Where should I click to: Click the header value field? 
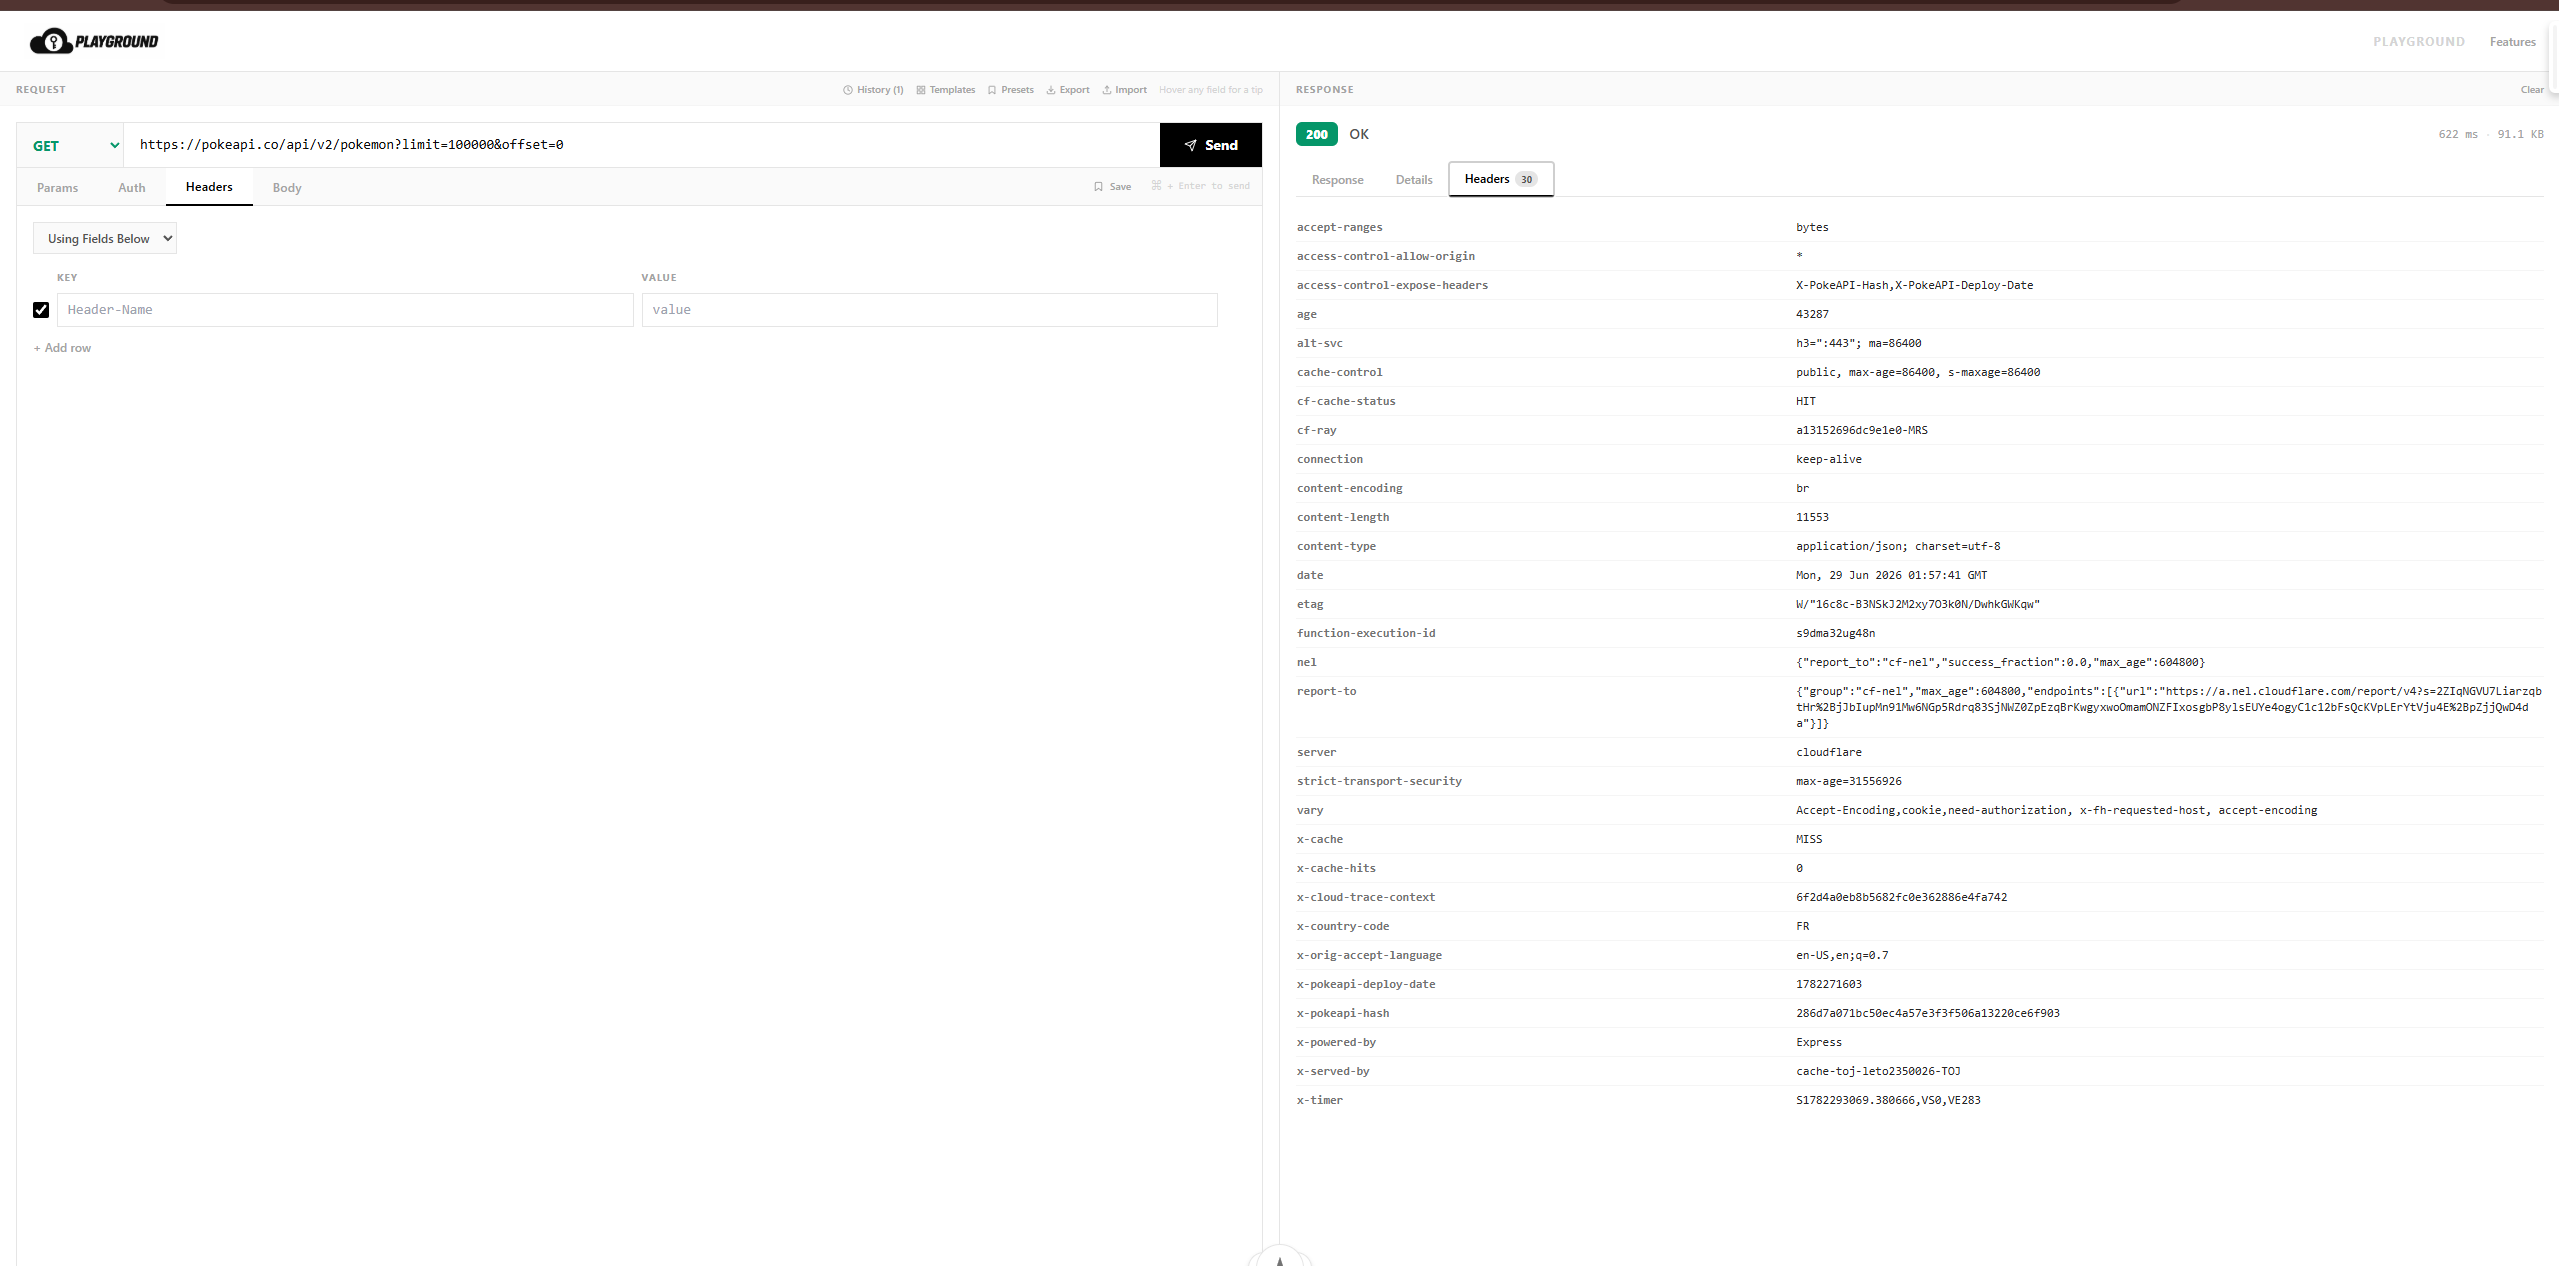[929, 310]
